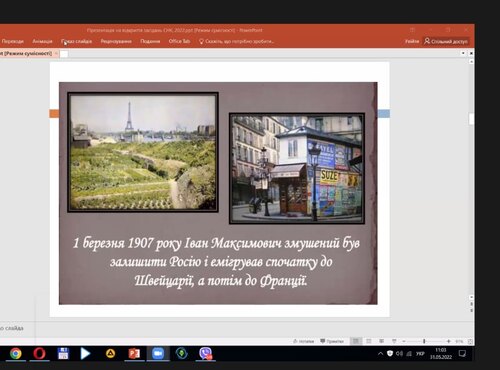Click the zoom slider handle
The height and width of the screenshot is (370, 500).
[x=424, y=341]
